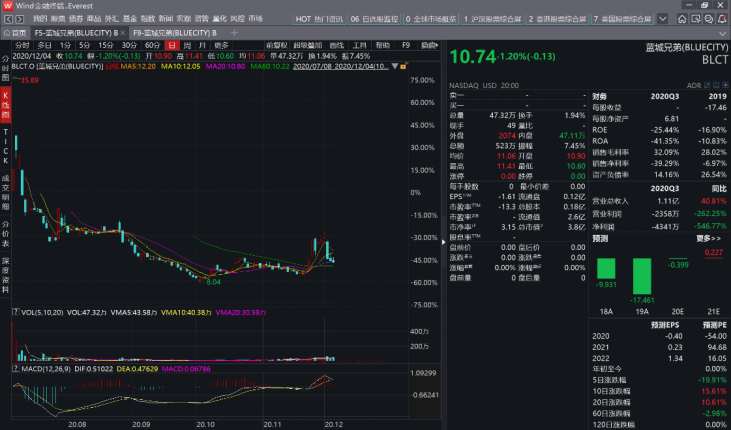This screenshot has height=430, width=731.
Task: Open a new tab with plus button
Action: [234, 33]
